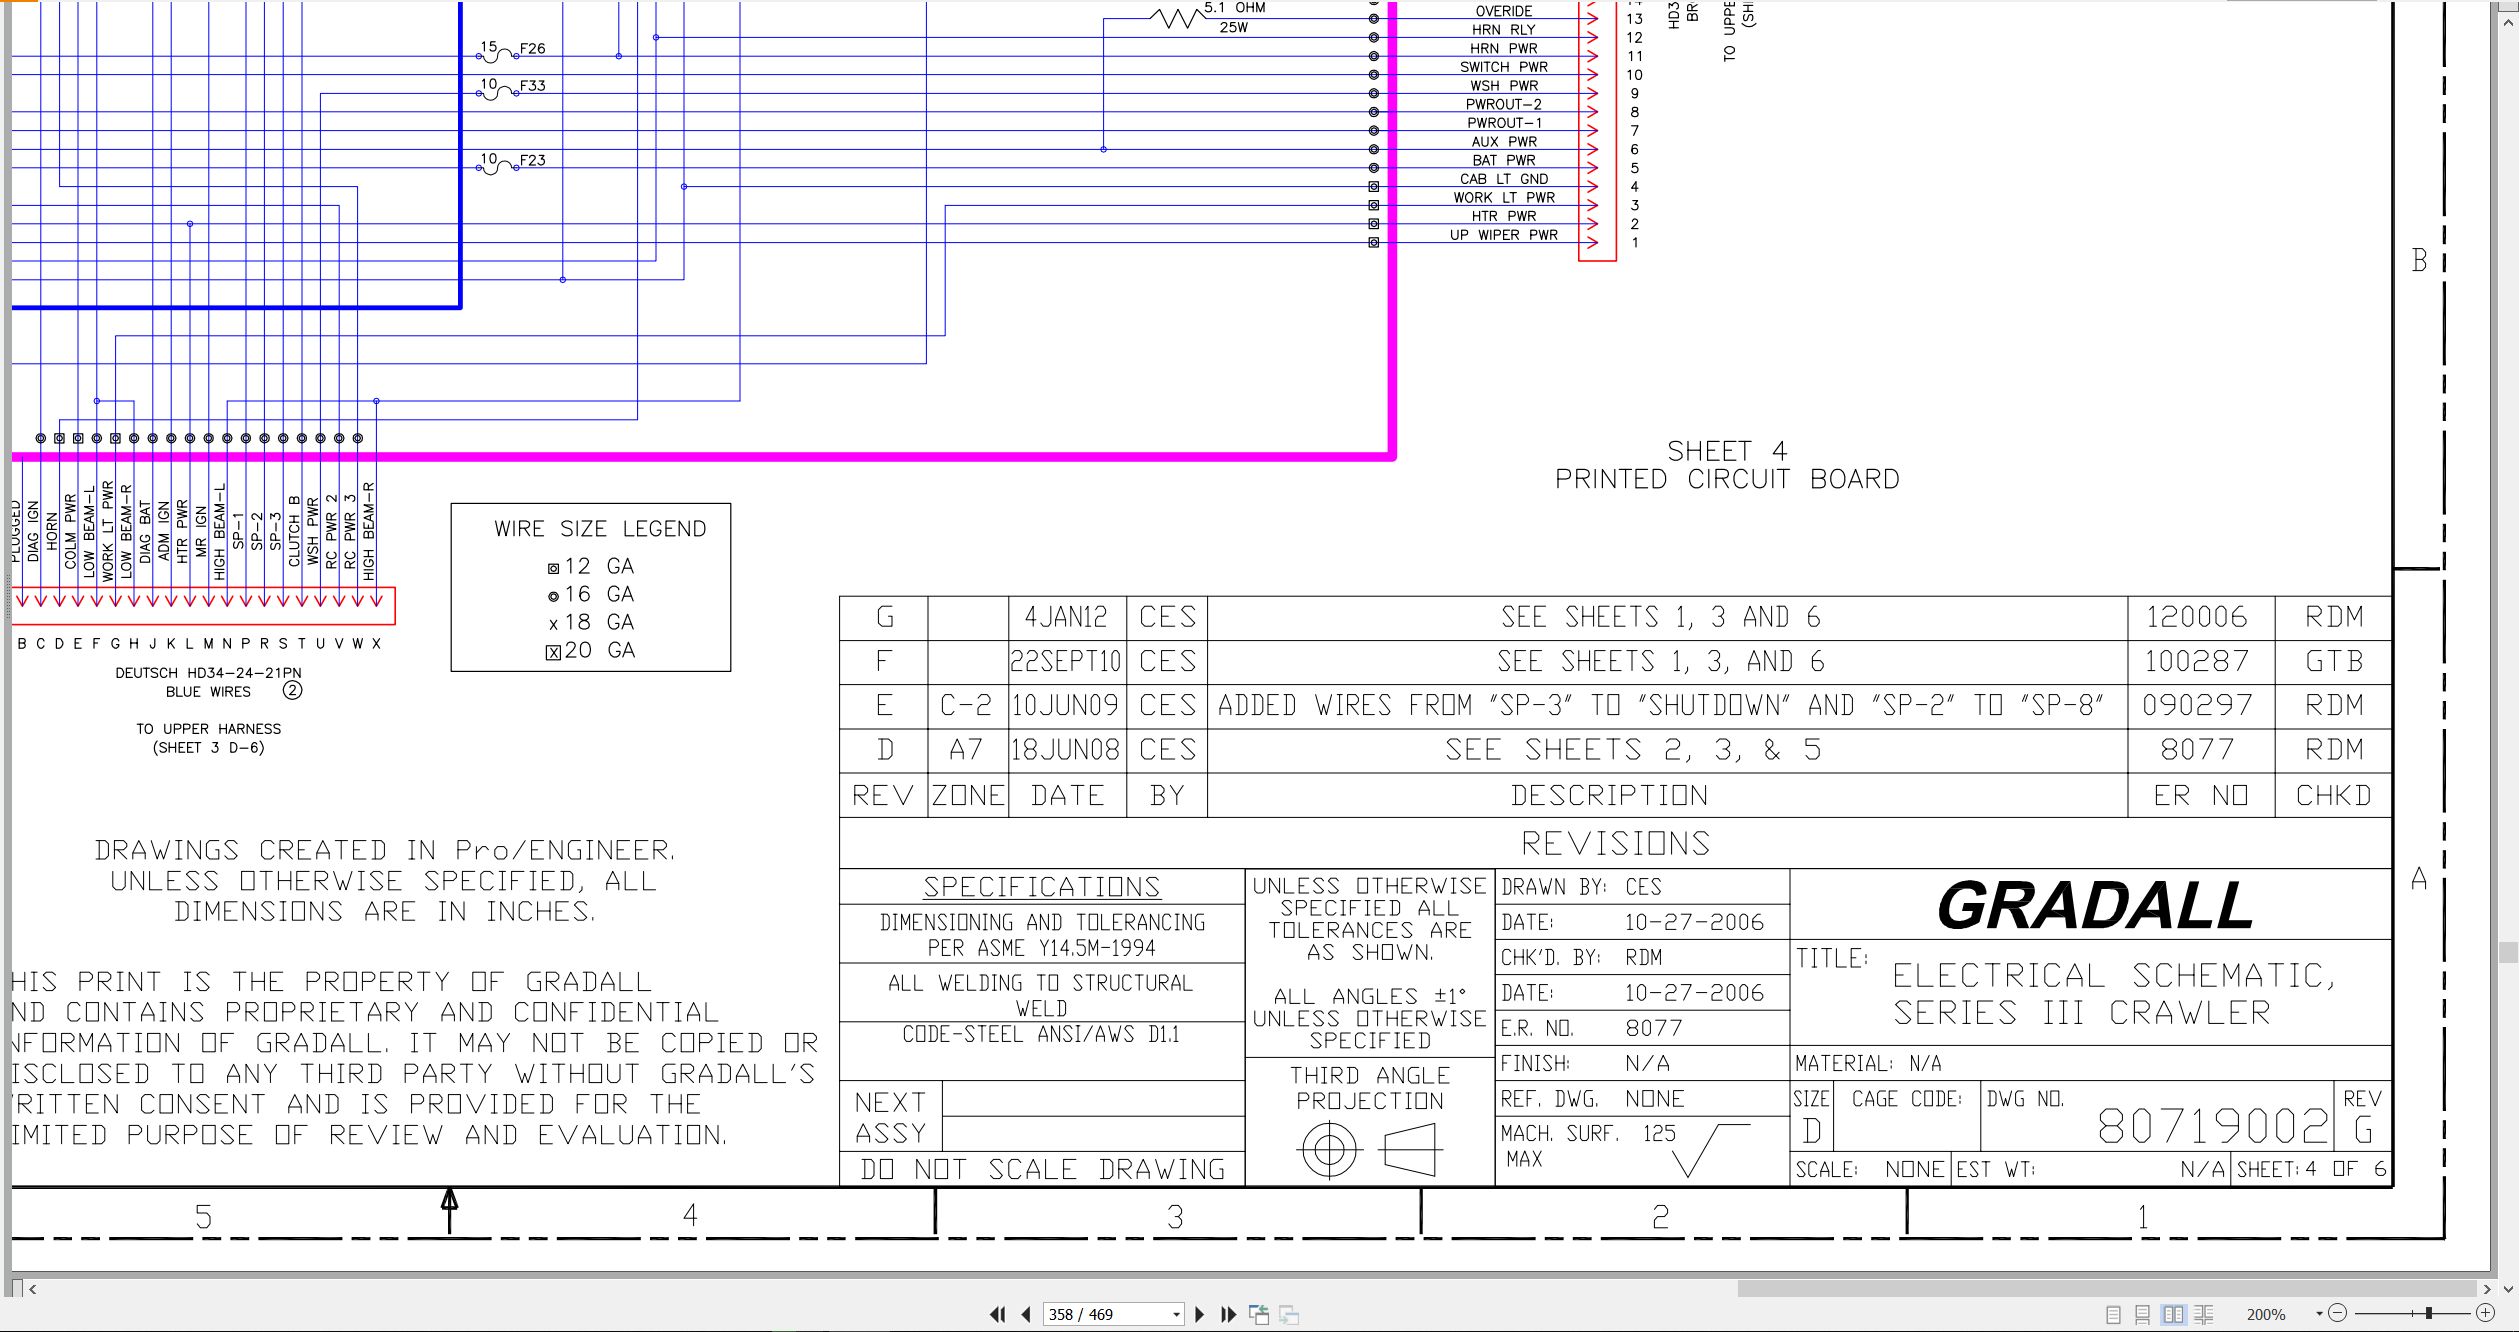
Task: Click the drawn date 10-27-2006 beside DRAWN BY
Action: [x=1694, y=922]
